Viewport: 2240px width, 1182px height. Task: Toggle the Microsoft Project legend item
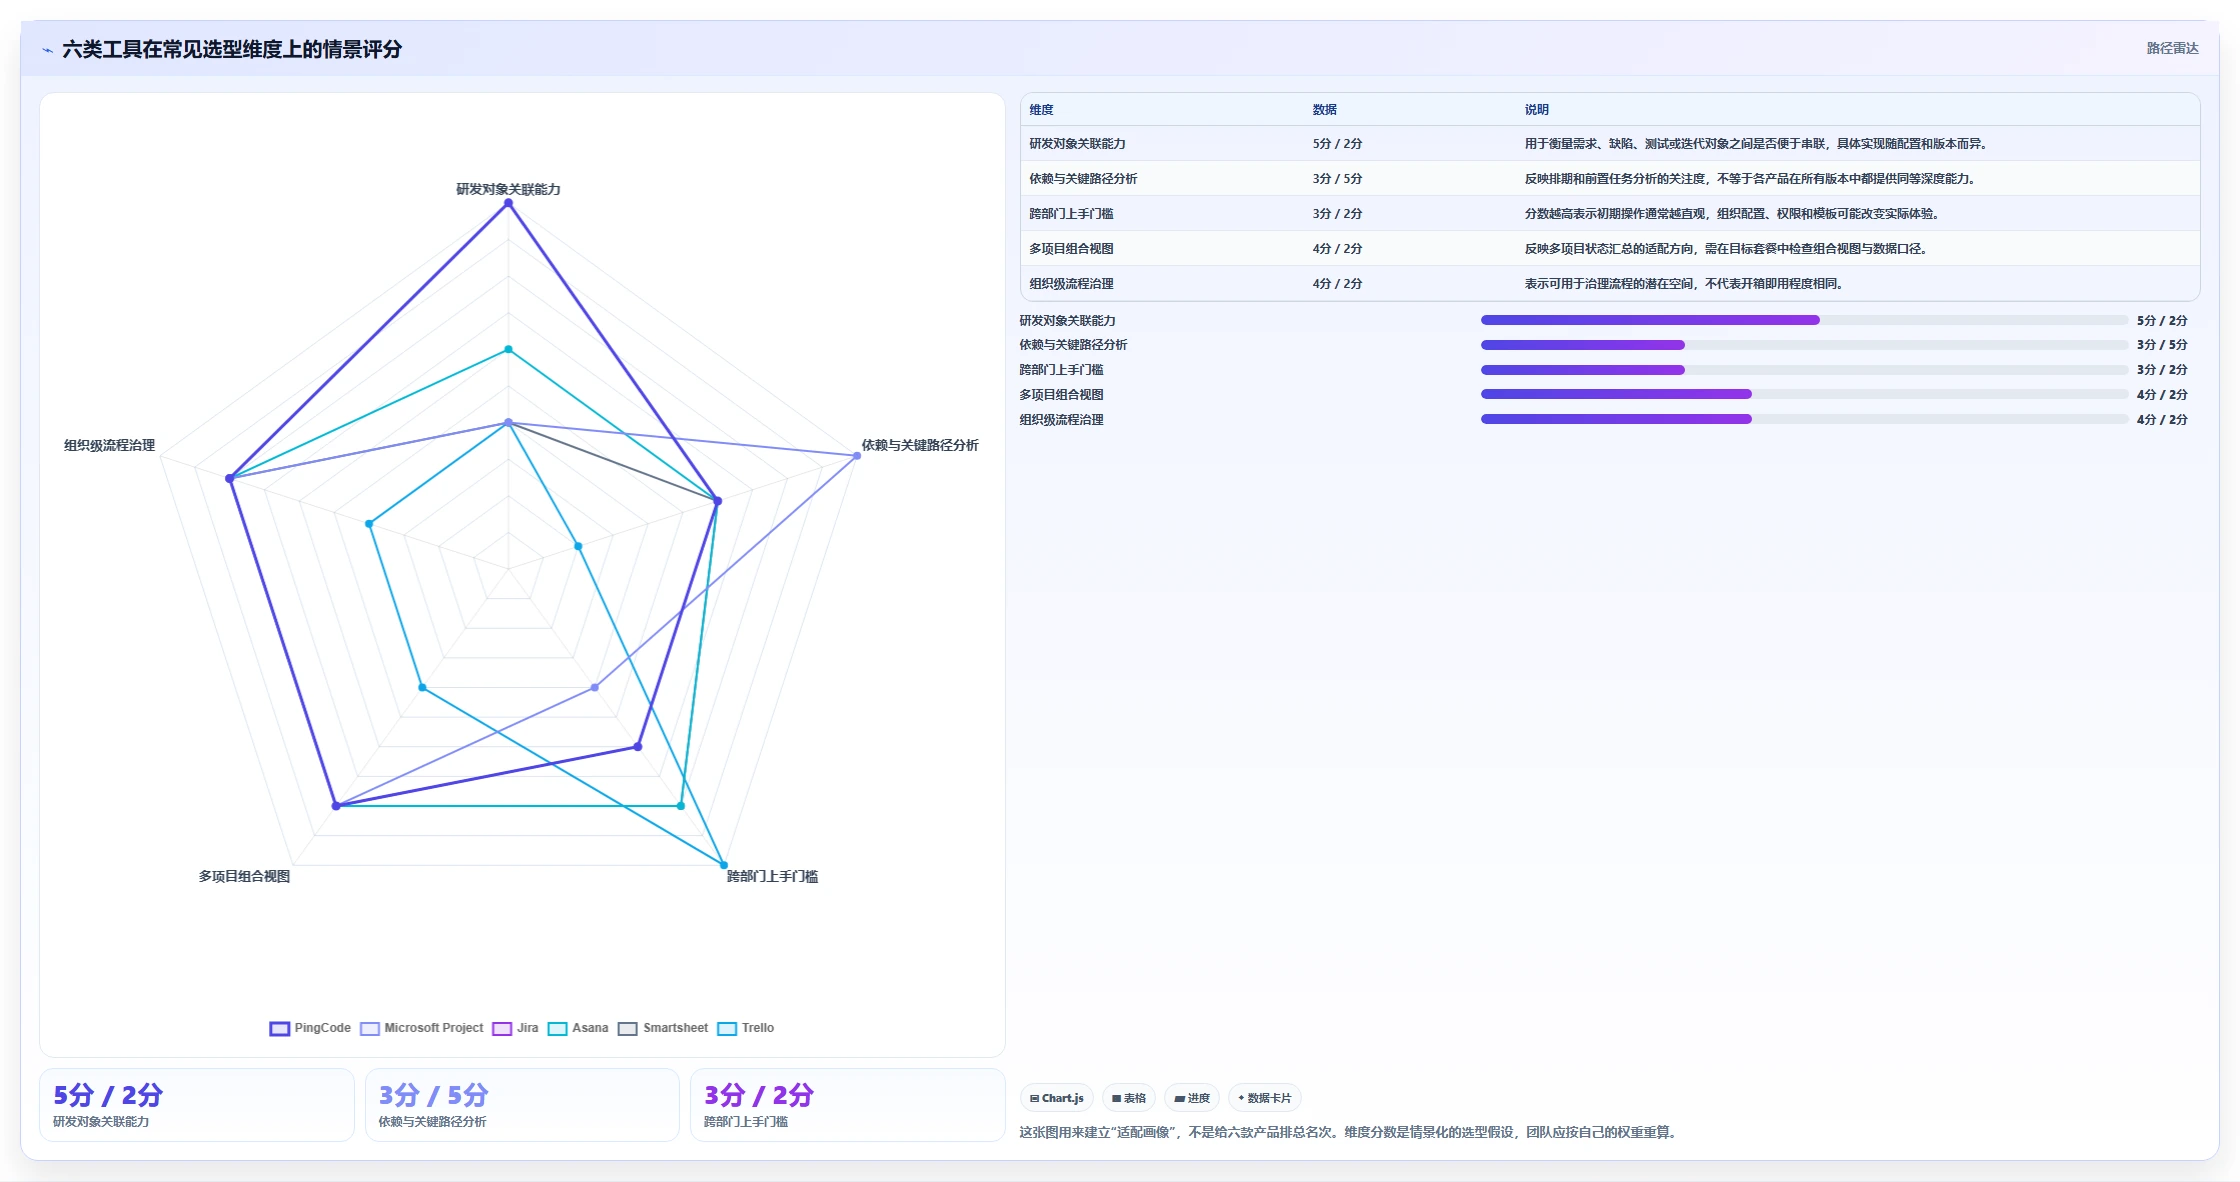(x=421, y=1028)
